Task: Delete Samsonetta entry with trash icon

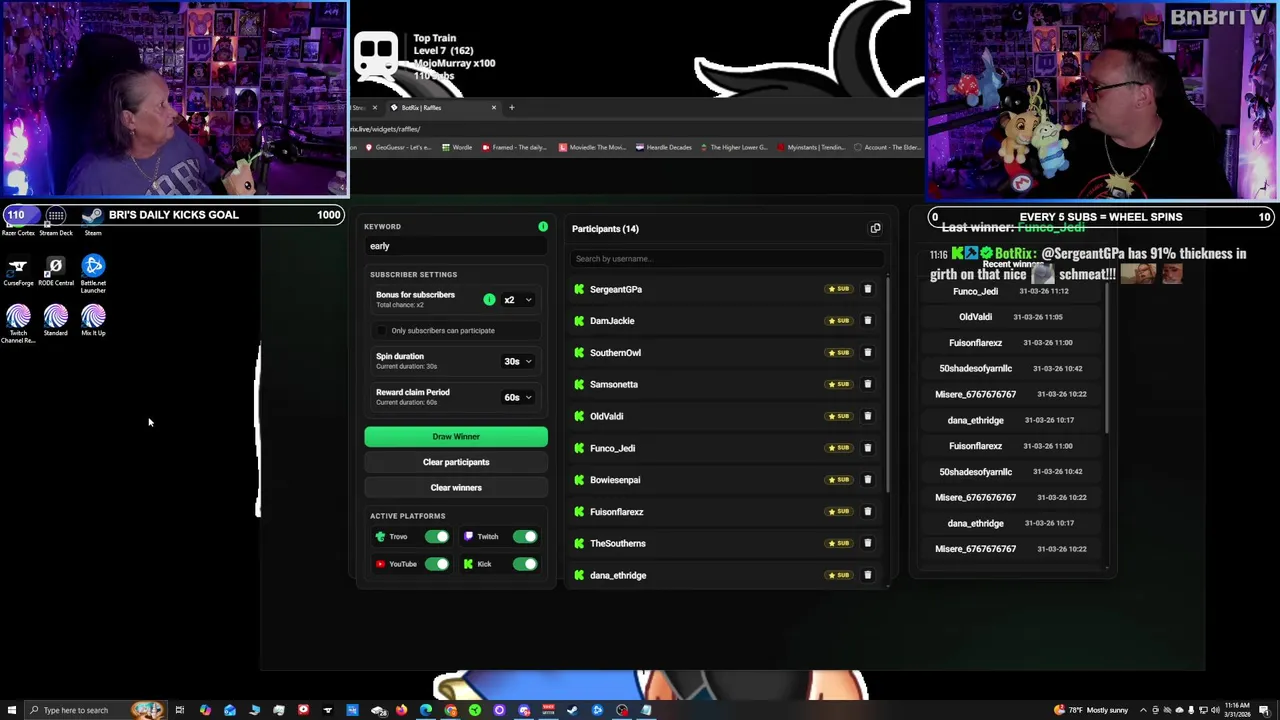Action: 867,384
